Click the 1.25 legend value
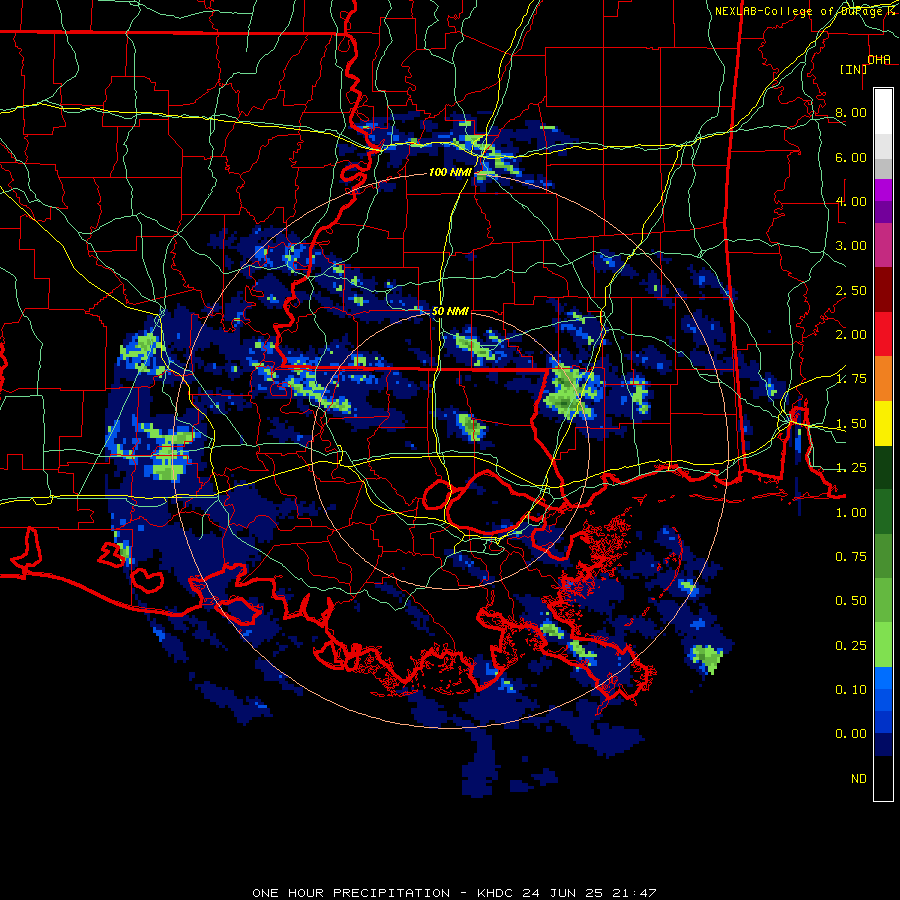900x900 pixels. tap(851, 468)
